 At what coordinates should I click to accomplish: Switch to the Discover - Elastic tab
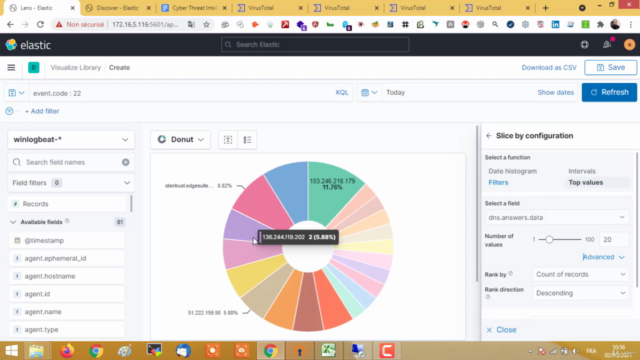118,8
